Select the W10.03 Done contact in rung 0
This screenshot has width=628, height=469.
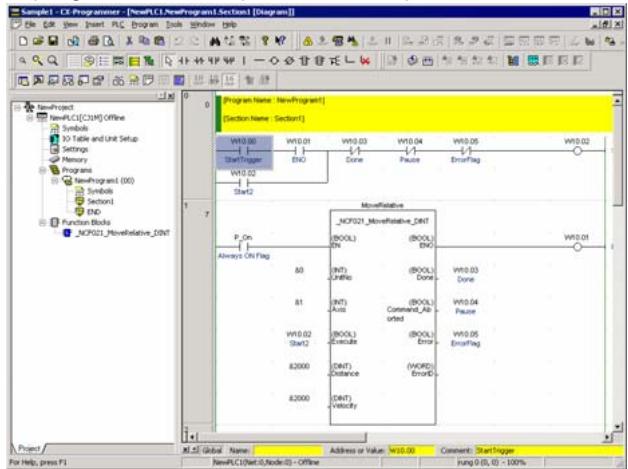point(354,151)
